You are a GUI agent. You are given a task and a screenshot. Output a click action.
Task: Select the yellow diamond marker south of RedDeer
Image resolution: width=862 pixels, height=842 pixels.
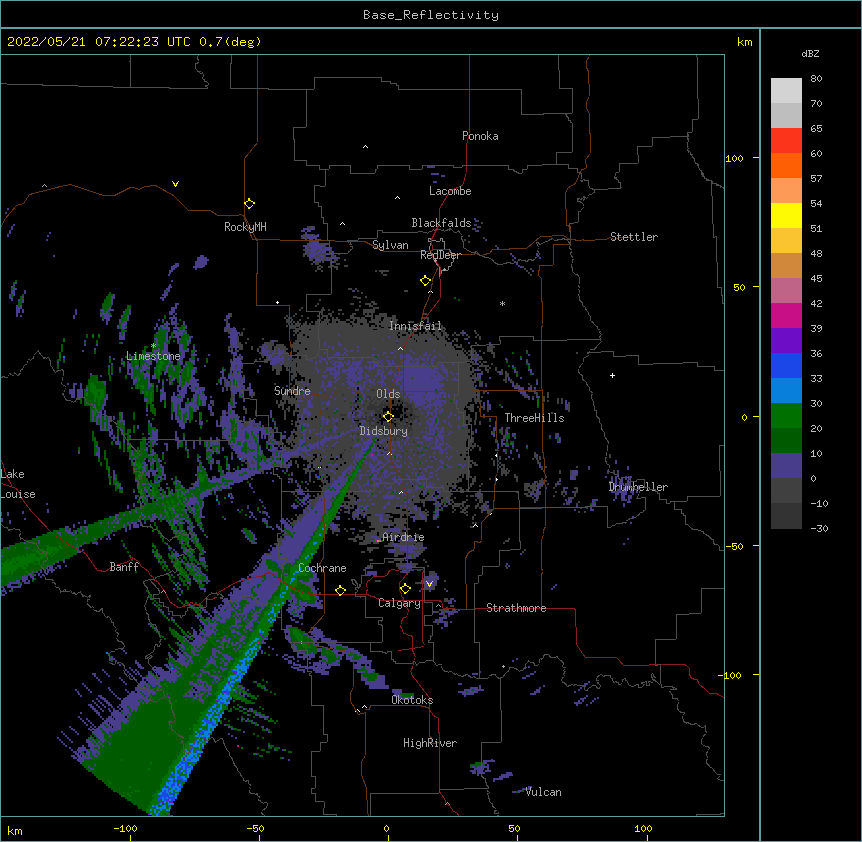point(426,281)
